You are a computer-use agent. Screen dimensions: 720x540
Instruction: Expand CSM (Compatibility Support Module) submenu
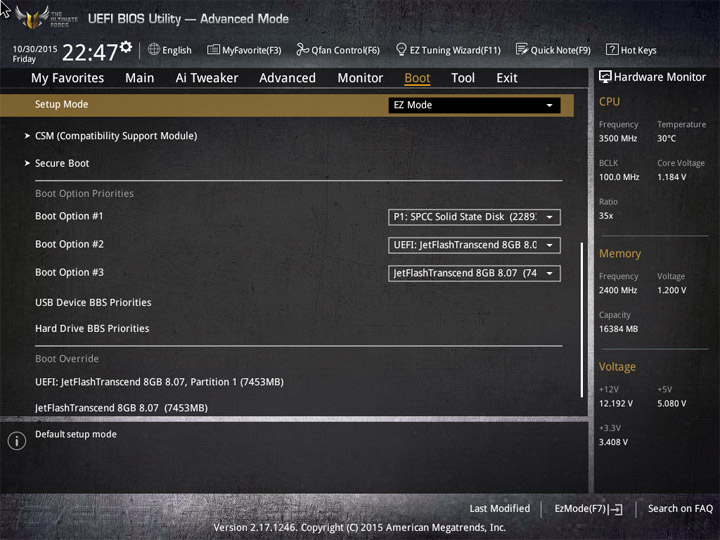tap(116, 136)
